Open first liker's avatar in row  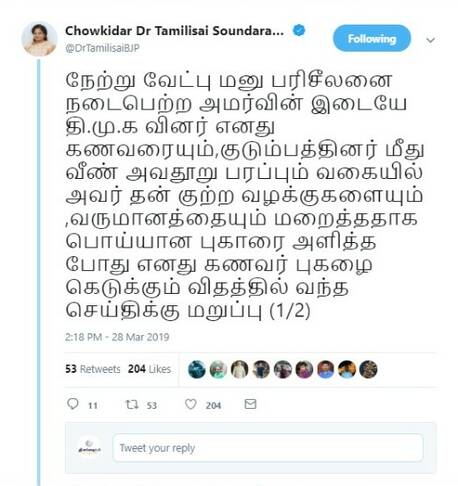pyautogui.click(x=197, y=369)
